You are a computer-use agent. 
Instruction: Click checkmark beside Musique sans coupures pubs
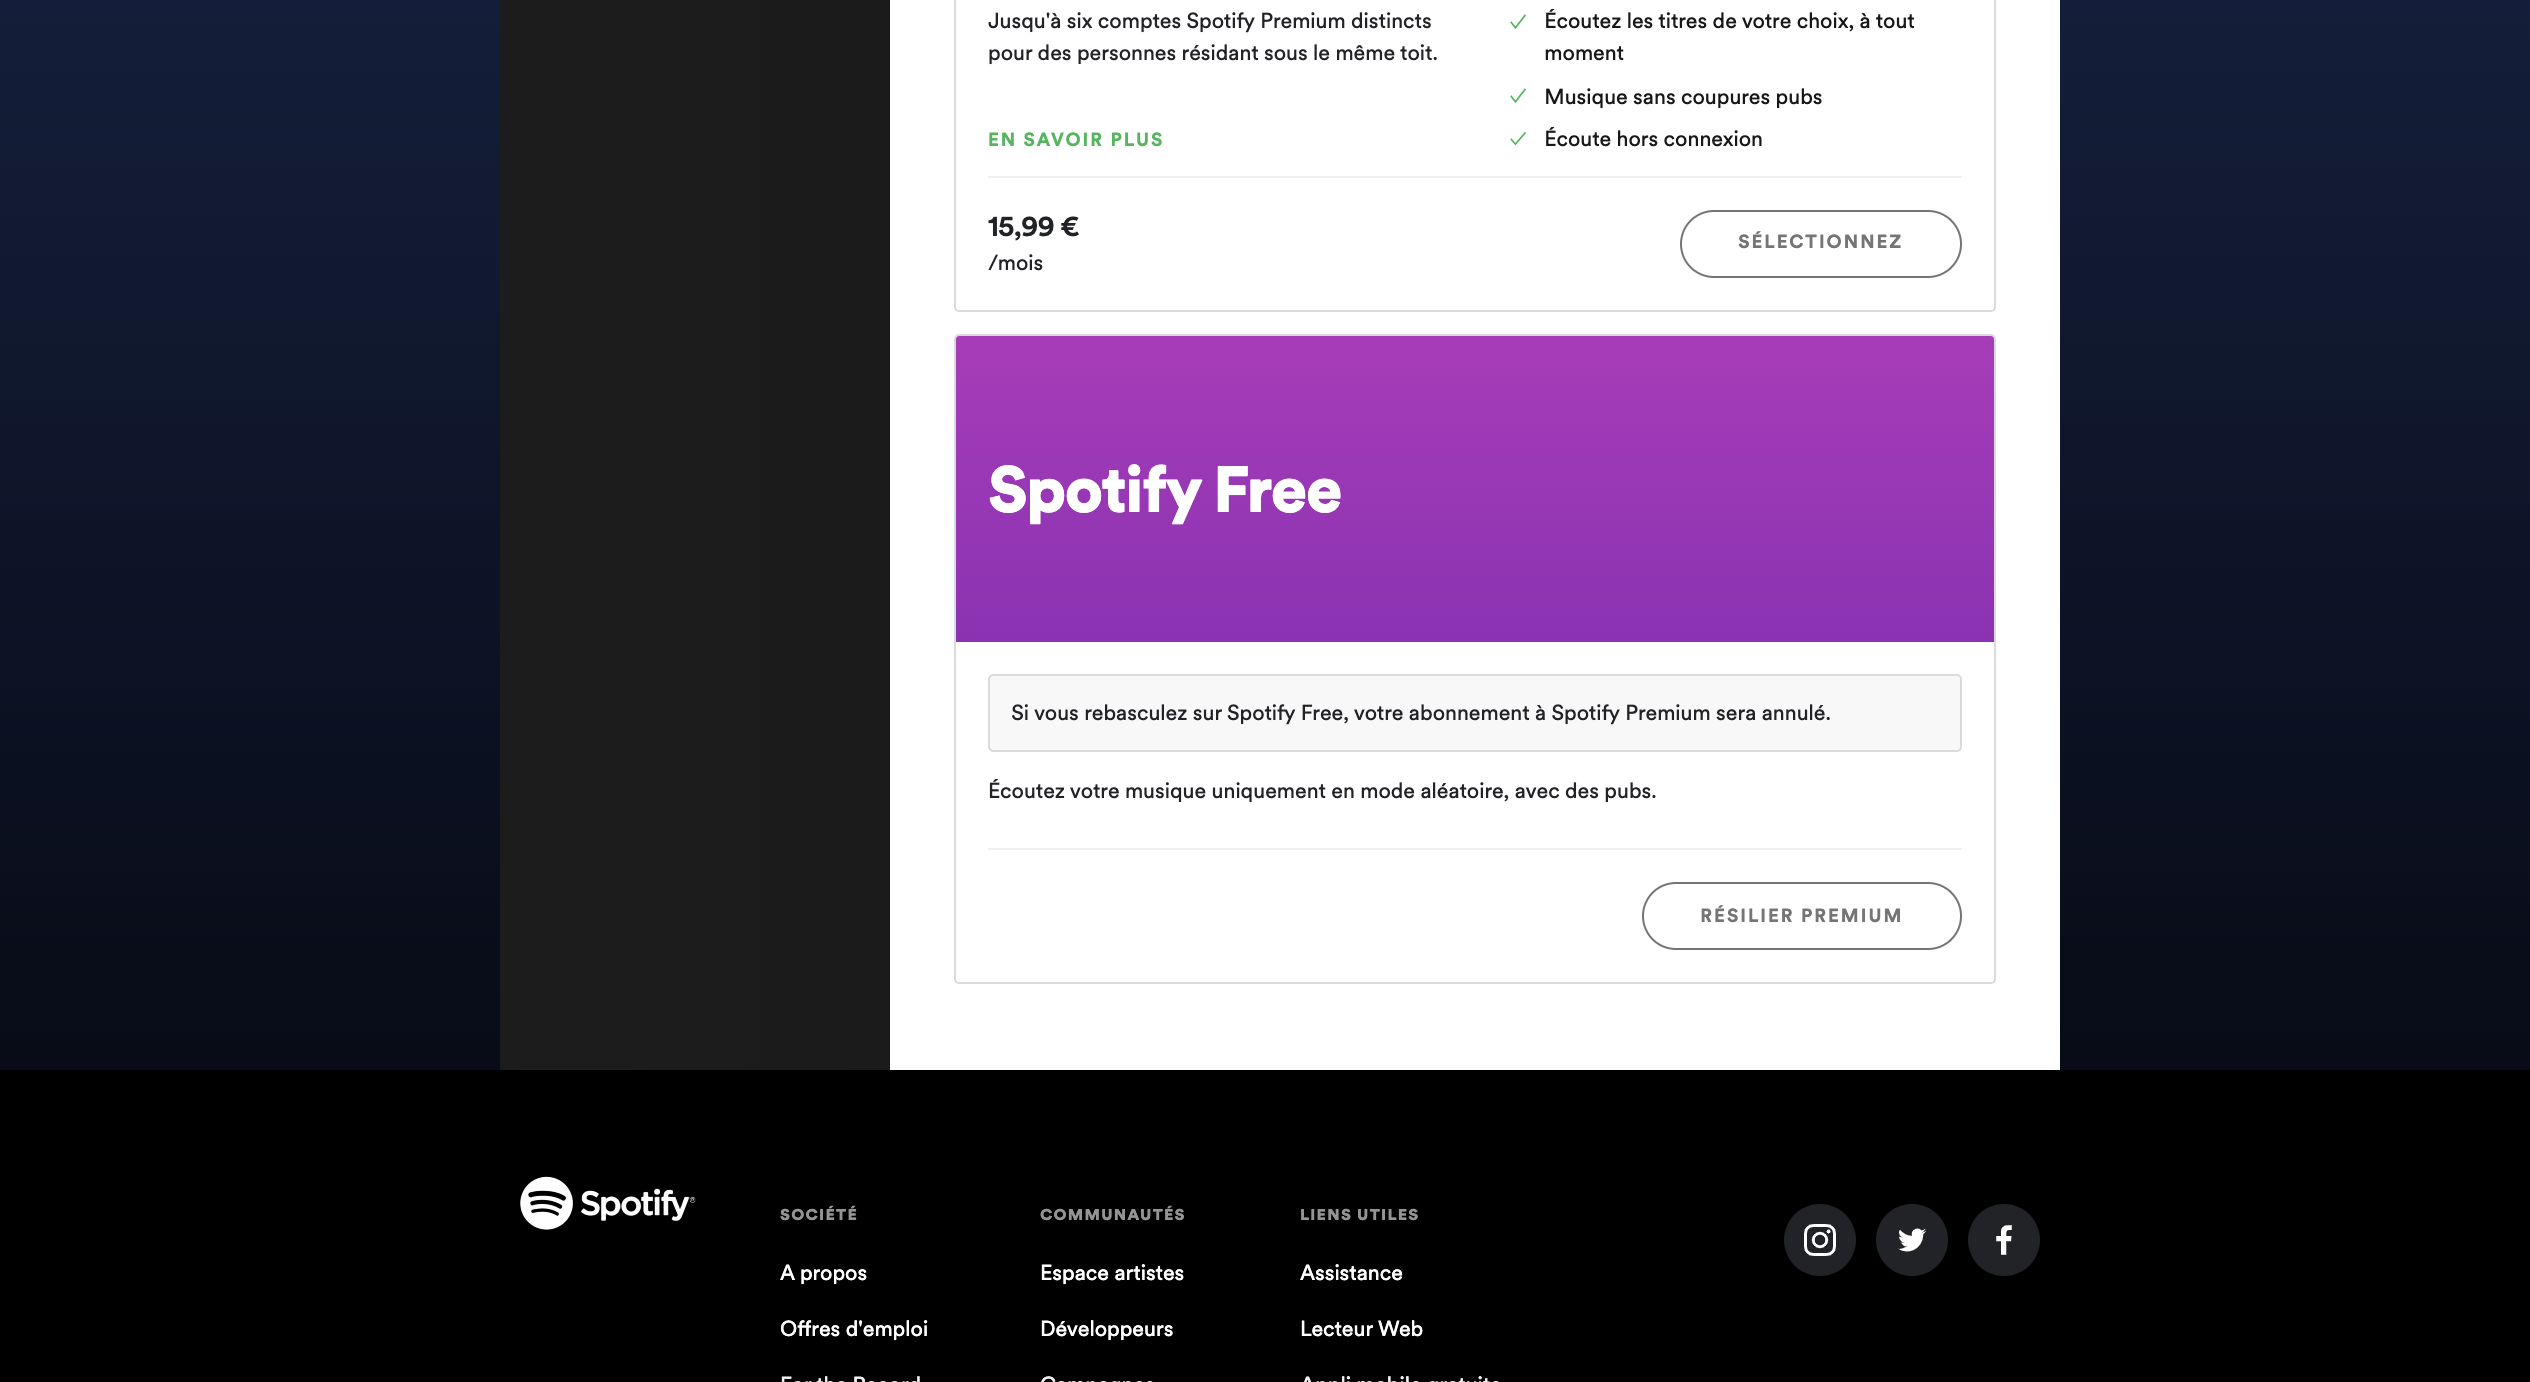(1518, 96)
